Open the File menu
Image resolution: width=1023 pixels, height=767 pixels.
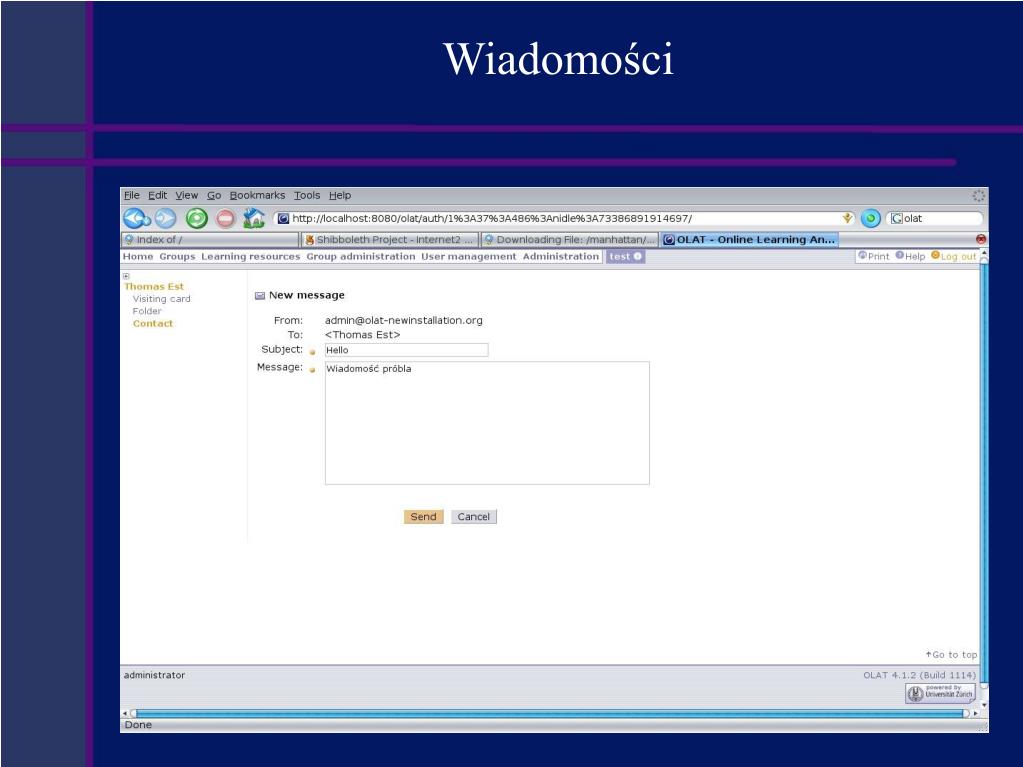132,195
